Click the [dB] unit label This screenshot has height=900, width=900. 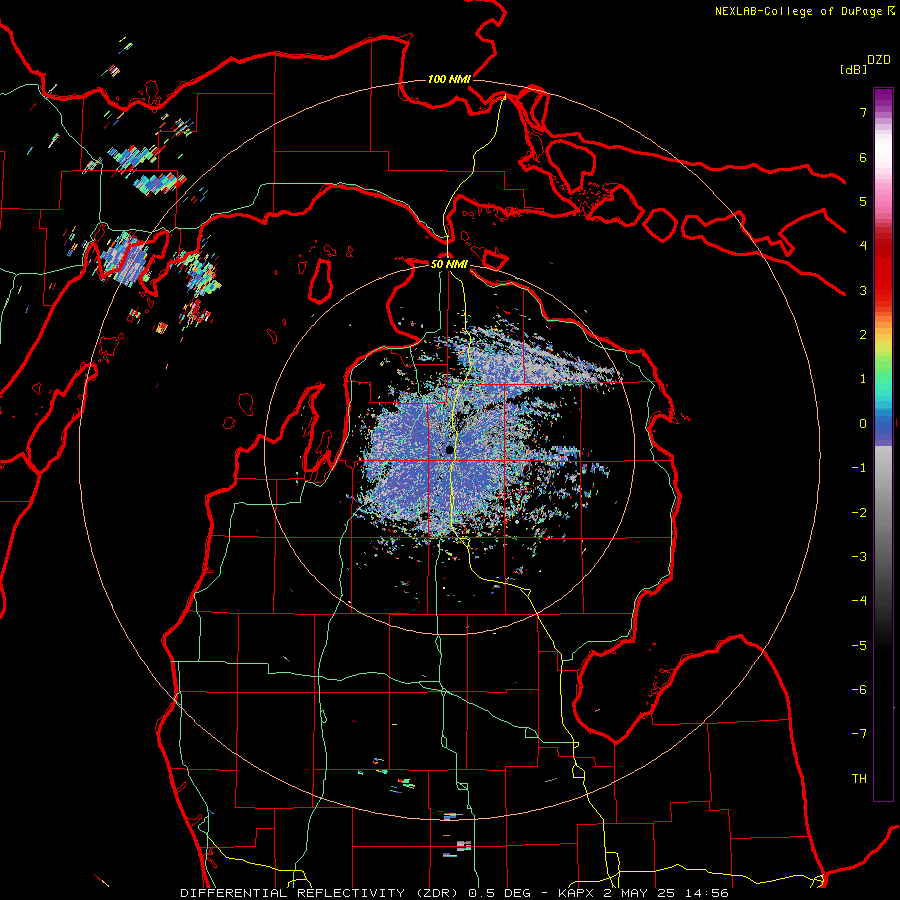(854, 69)
